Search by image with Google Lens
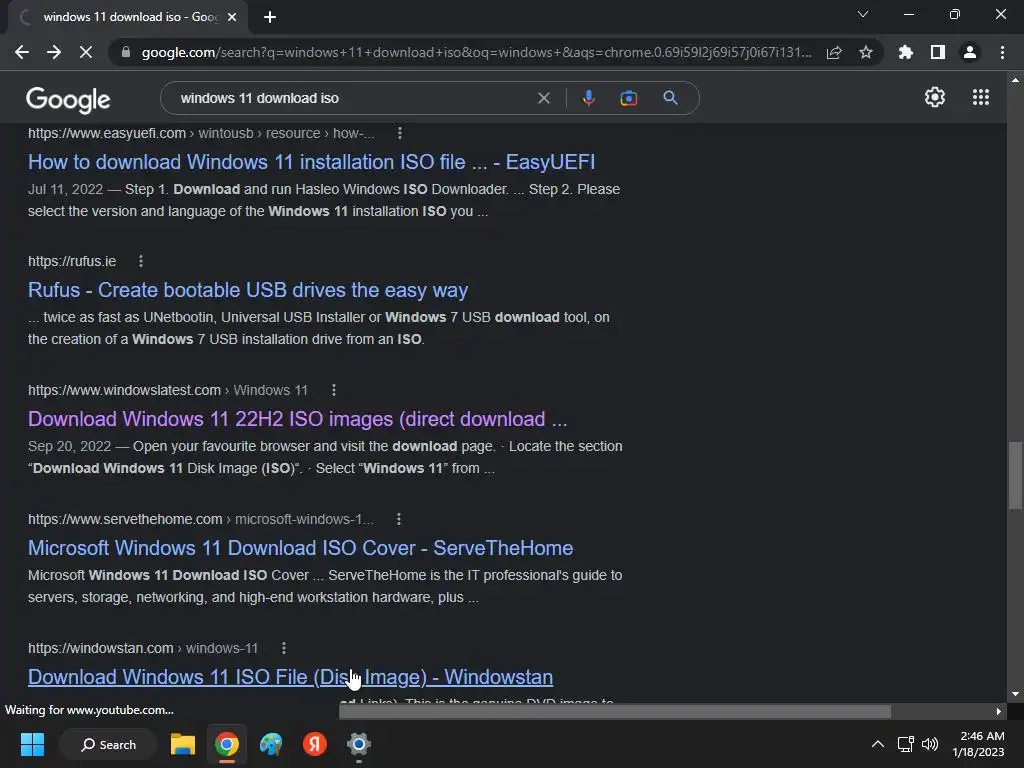 pyautogui.click(x=628, y=98)
